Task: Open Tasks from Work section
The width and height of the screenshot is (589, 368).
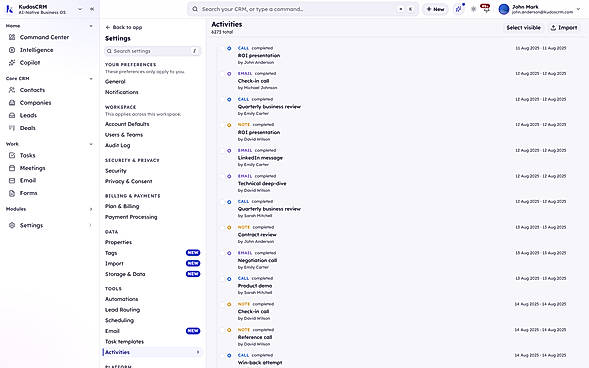Action: click(27, 155)
